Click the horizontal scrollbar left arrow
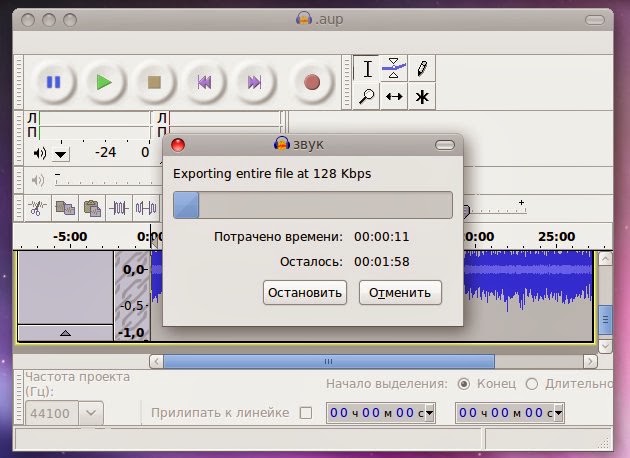630x458 pixels. click(156, 362)
